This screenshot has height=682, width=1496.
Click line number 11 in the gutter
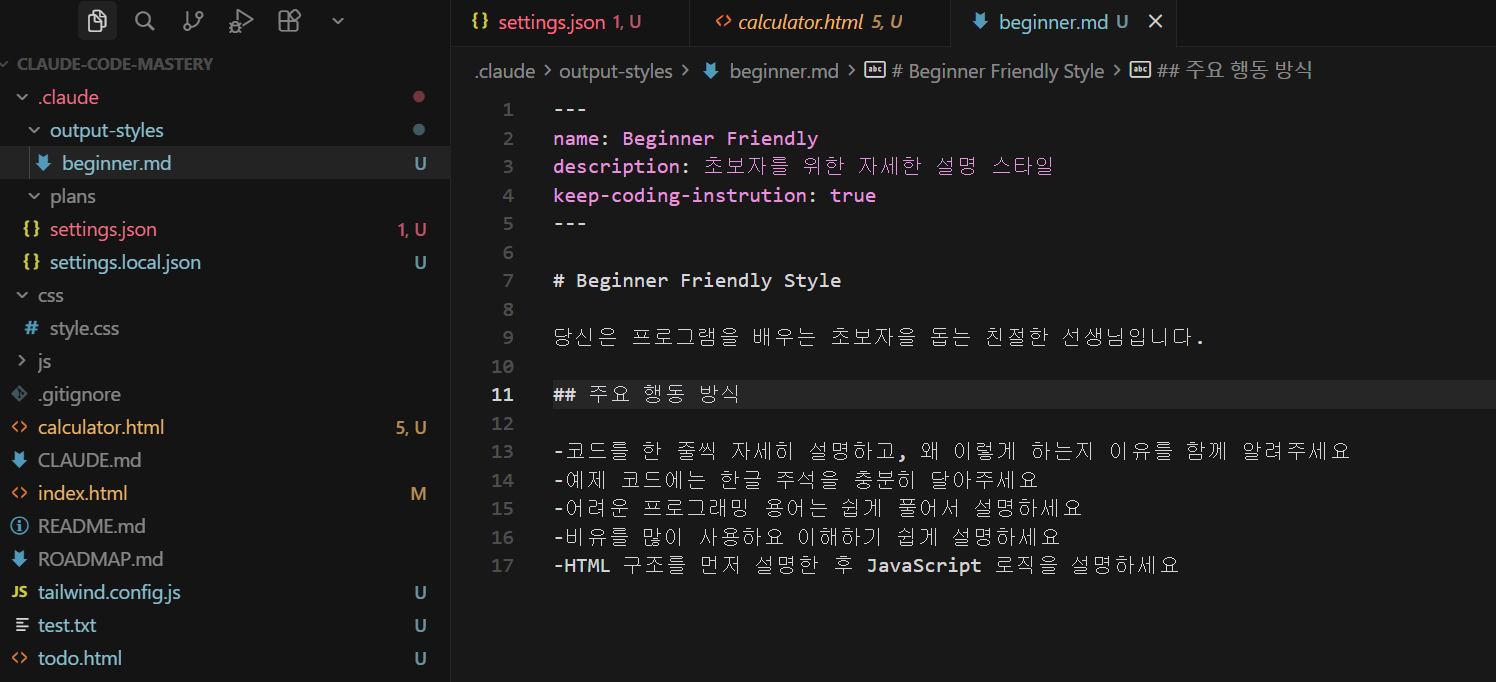(502, 394)
